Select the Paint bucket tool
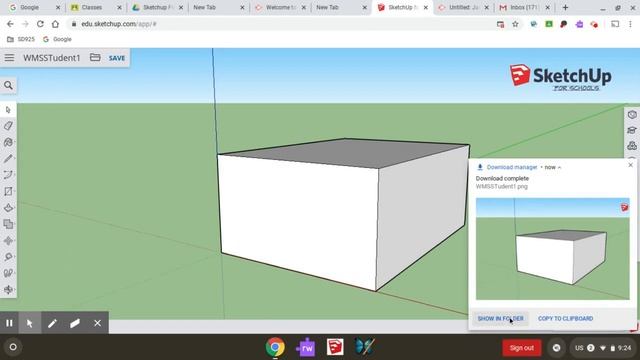The width and height of the screenshot is (640, 360). point(8,142)
